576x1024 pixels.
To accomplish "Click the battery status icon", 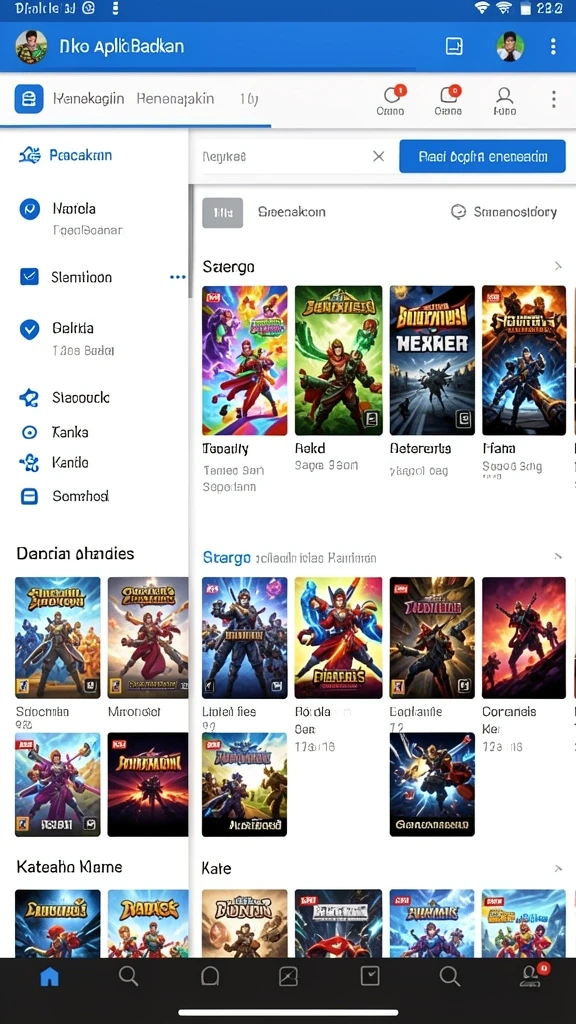I will 524,8.
